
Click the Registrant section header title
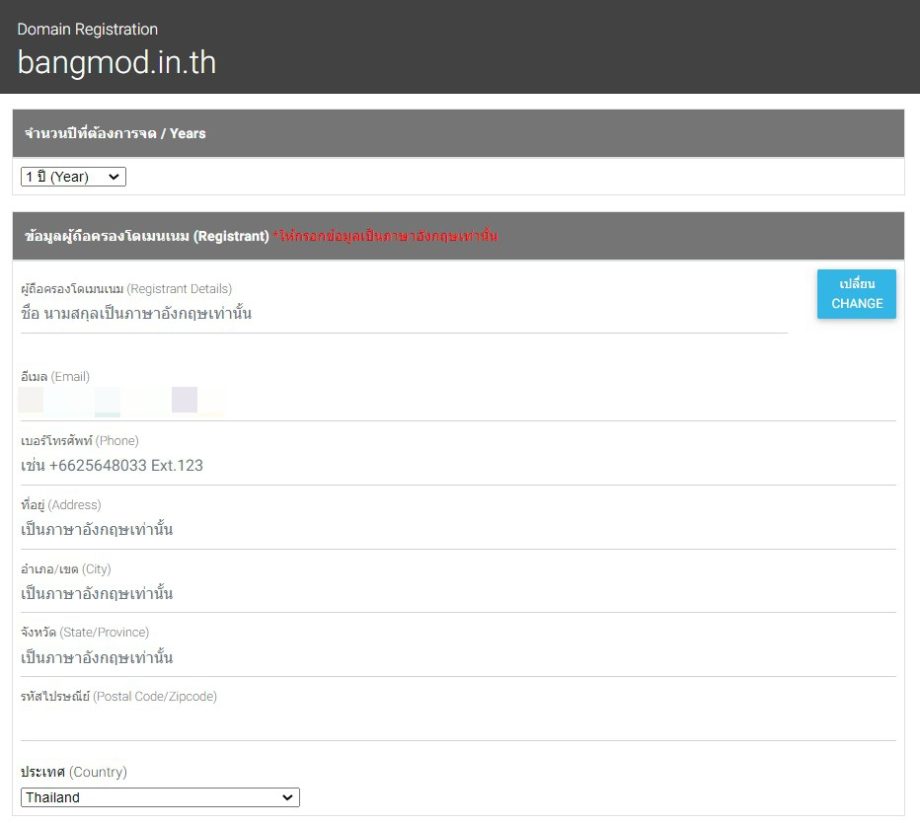[146, 236]
